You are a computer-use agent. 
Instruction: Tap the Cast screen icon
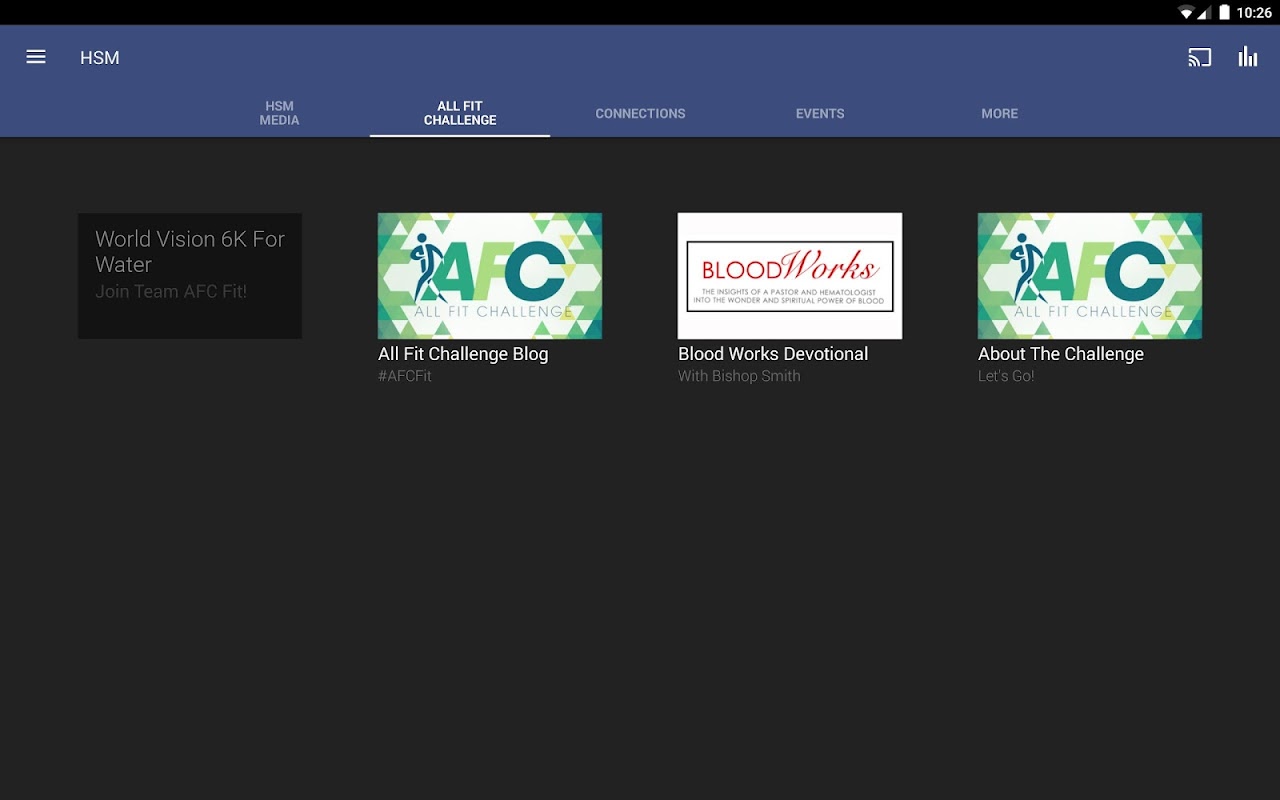click(1199, 57)
